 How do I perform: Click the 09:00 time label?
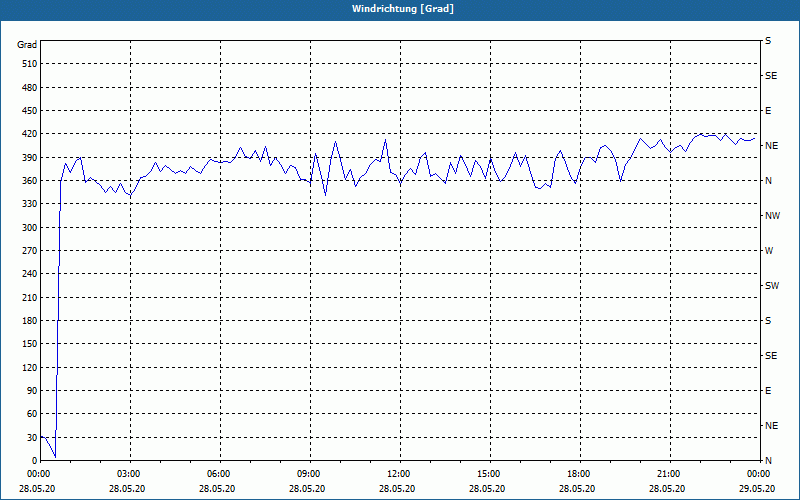click(310, 474)
